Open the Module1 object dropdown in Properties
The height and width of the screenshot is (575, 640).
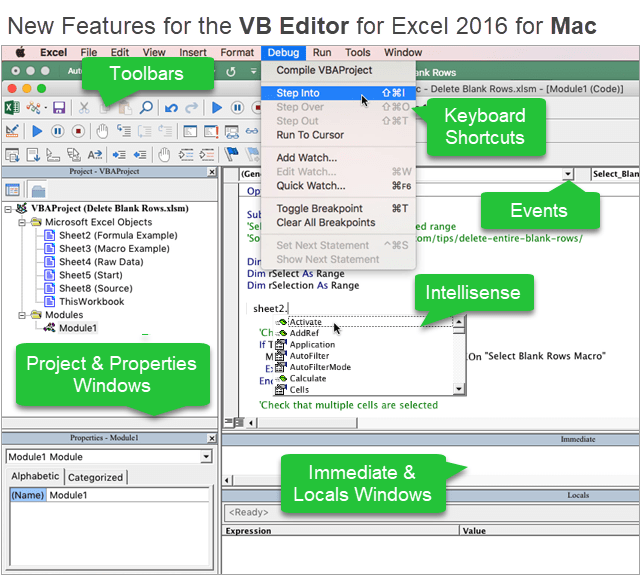(206, 456)
